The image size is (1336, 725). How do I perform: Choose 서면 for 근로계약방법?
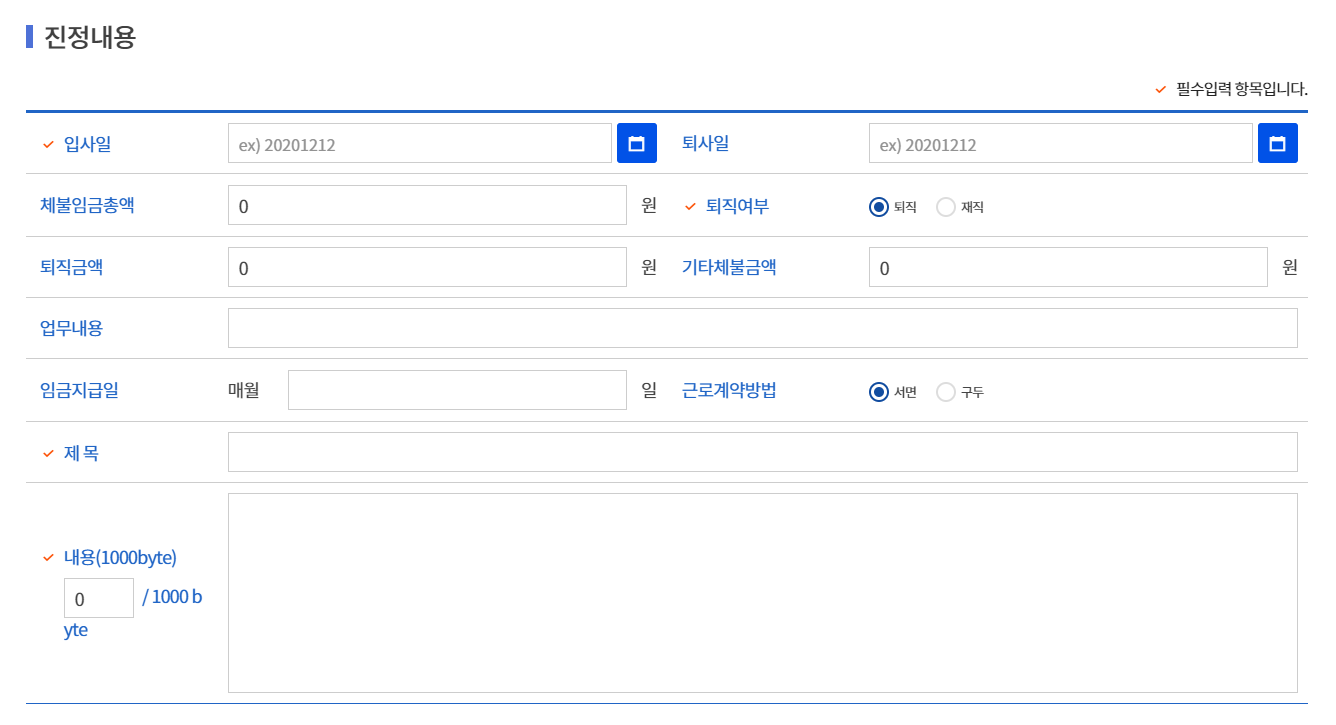click(x=879, y=392)
